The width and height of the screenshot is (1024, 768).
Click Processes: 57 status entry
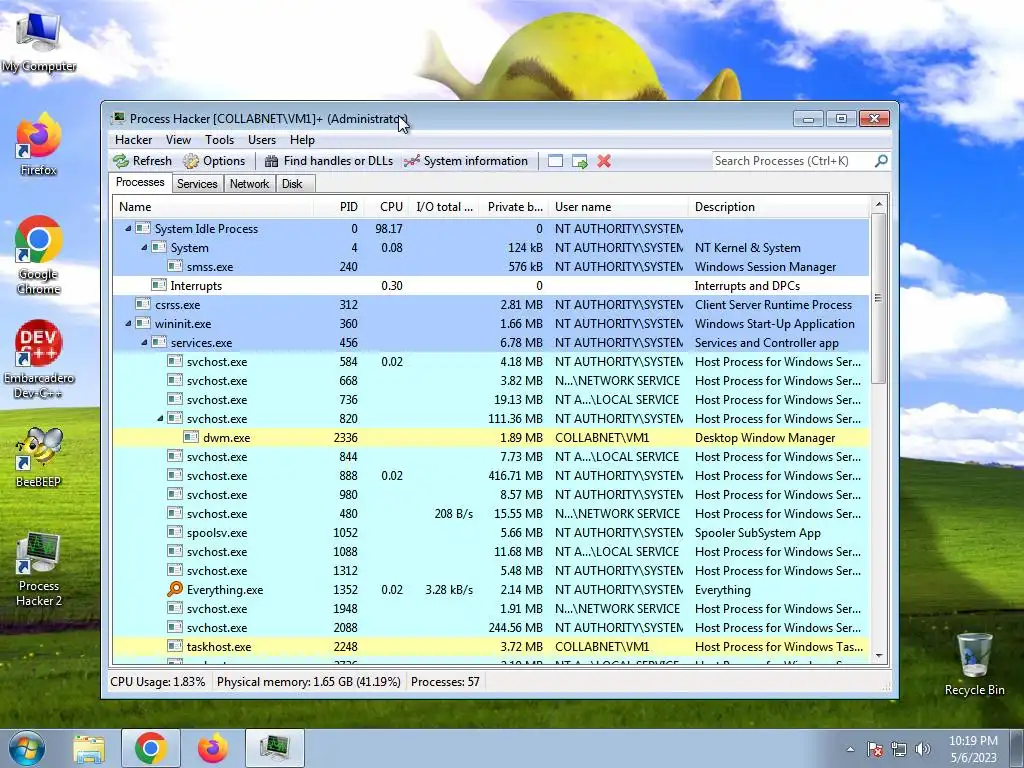[445, 682]
